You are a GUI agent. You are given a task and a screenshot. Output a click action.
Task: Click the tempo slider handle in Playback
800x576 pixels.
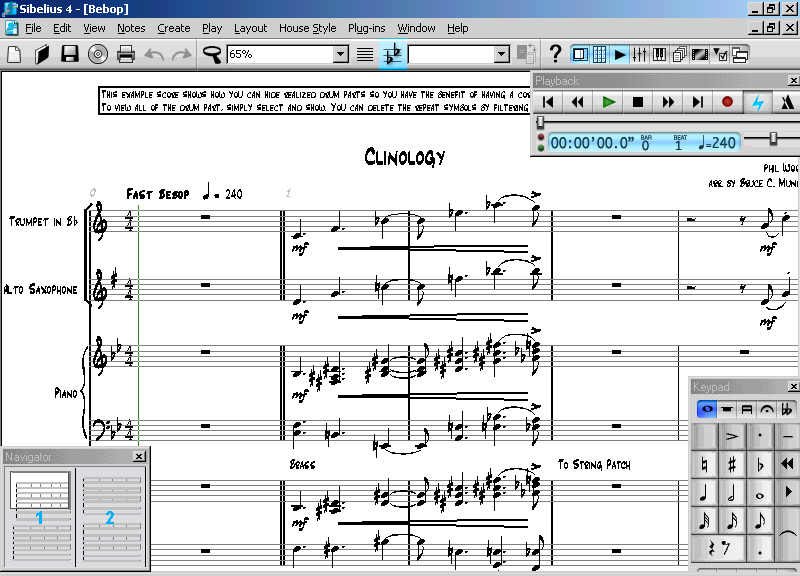click(x=773, y=139)
